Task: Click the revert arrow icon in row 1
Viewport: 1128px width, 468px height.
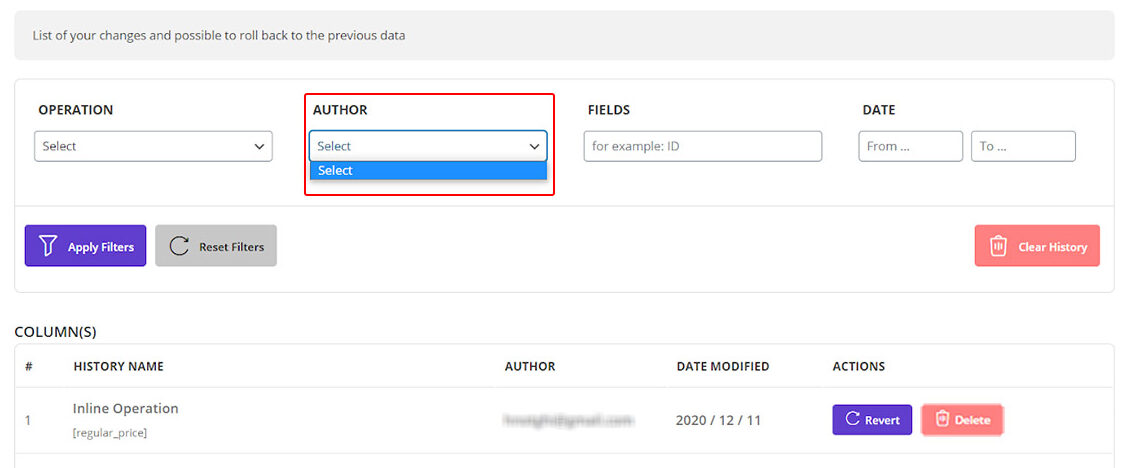Action: [853, 419]
